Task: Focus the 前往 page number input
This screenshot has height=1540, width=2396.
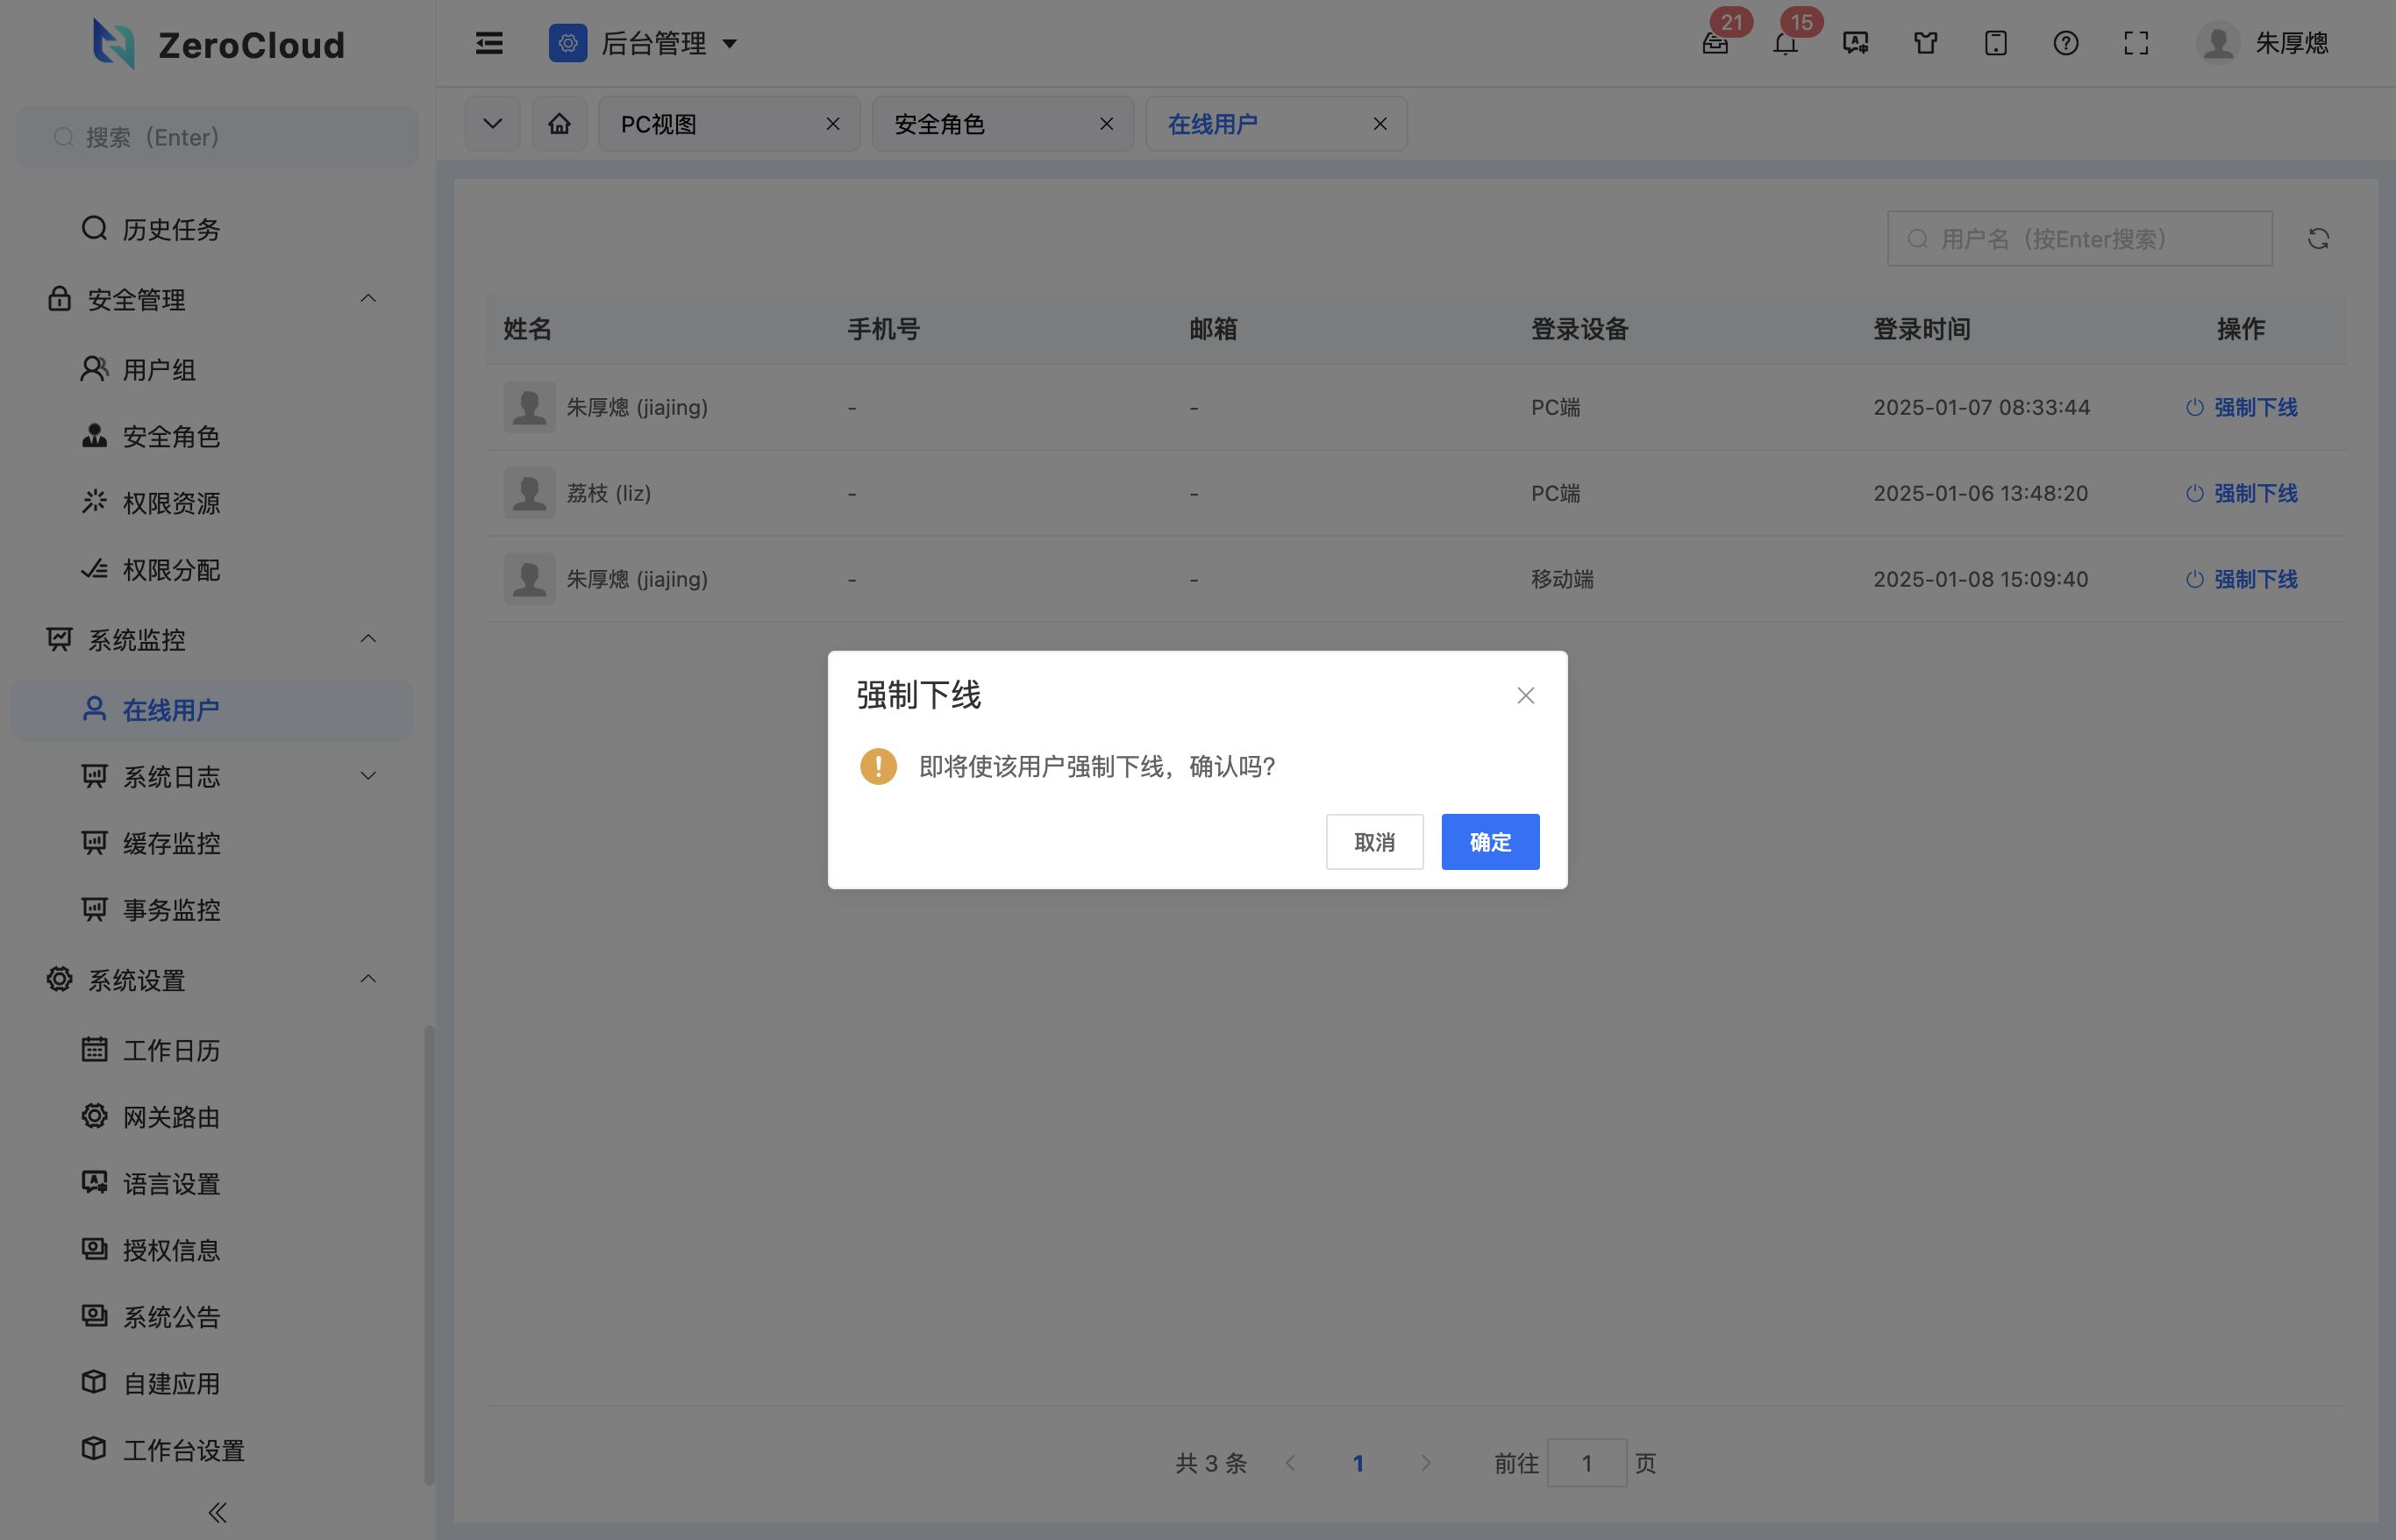Action: pyautogui.click(x=1586, y=1463)
